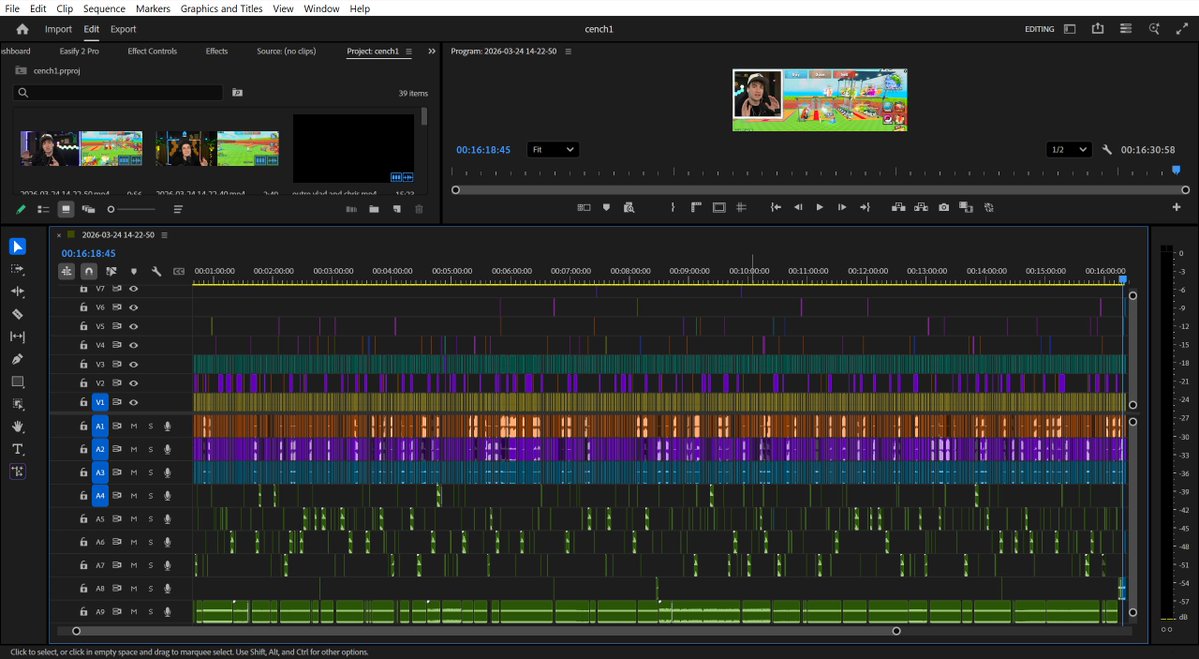Select the Pen tool in the toolbar

17,359
